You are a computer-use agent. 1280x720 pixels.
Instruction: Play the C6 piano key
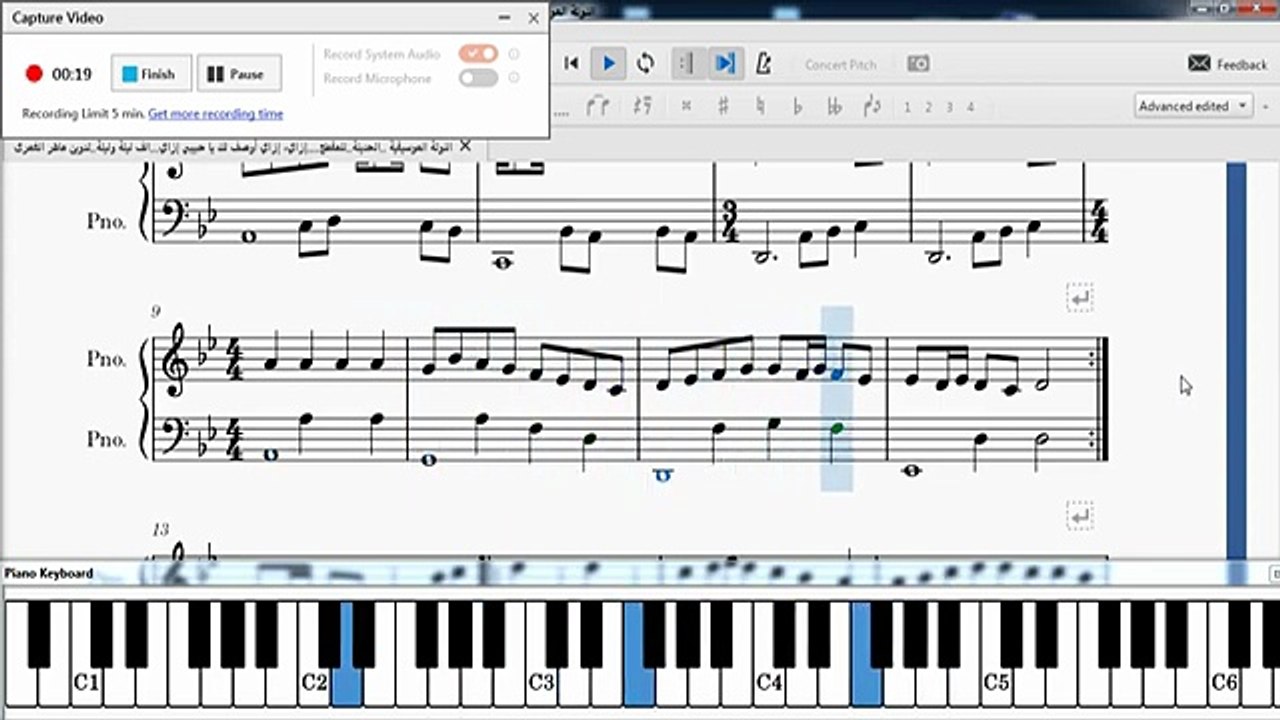[1222, 684]
